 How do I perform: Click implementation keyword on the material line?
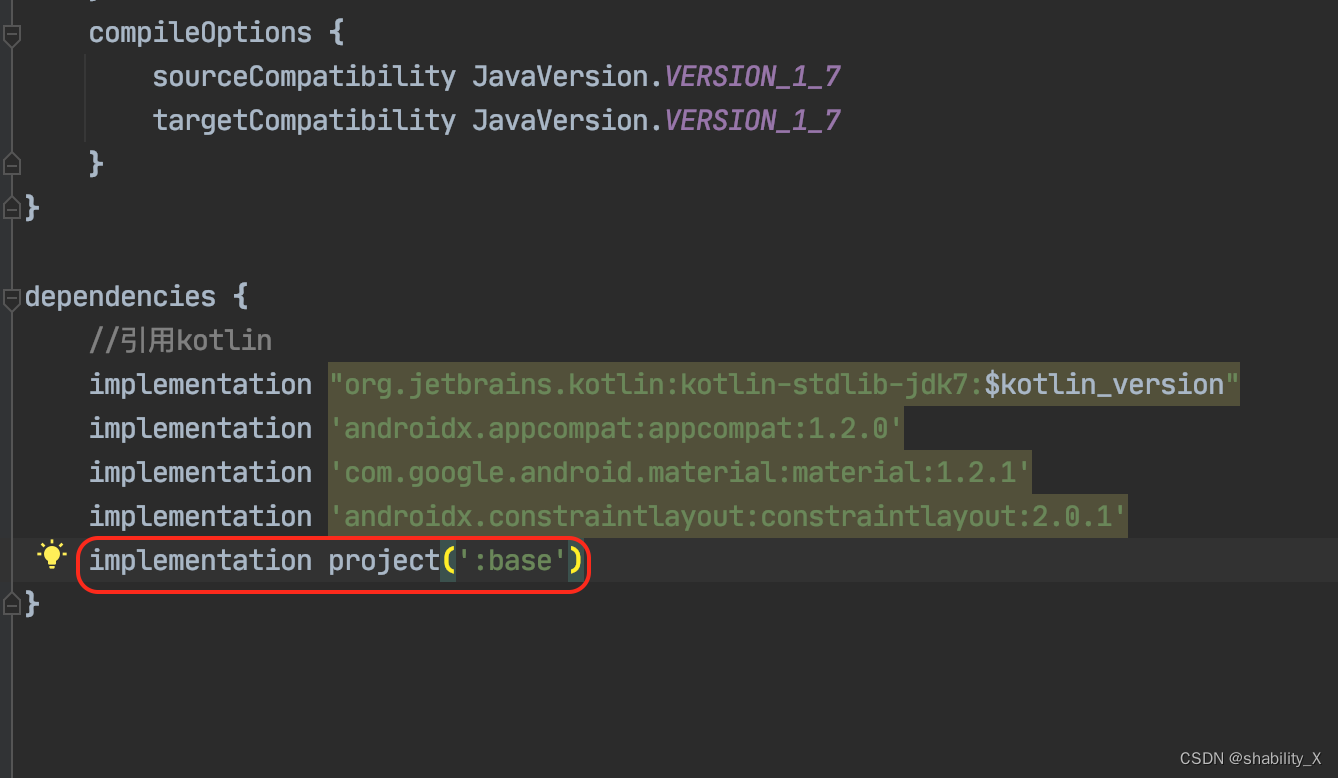[200, 472]
